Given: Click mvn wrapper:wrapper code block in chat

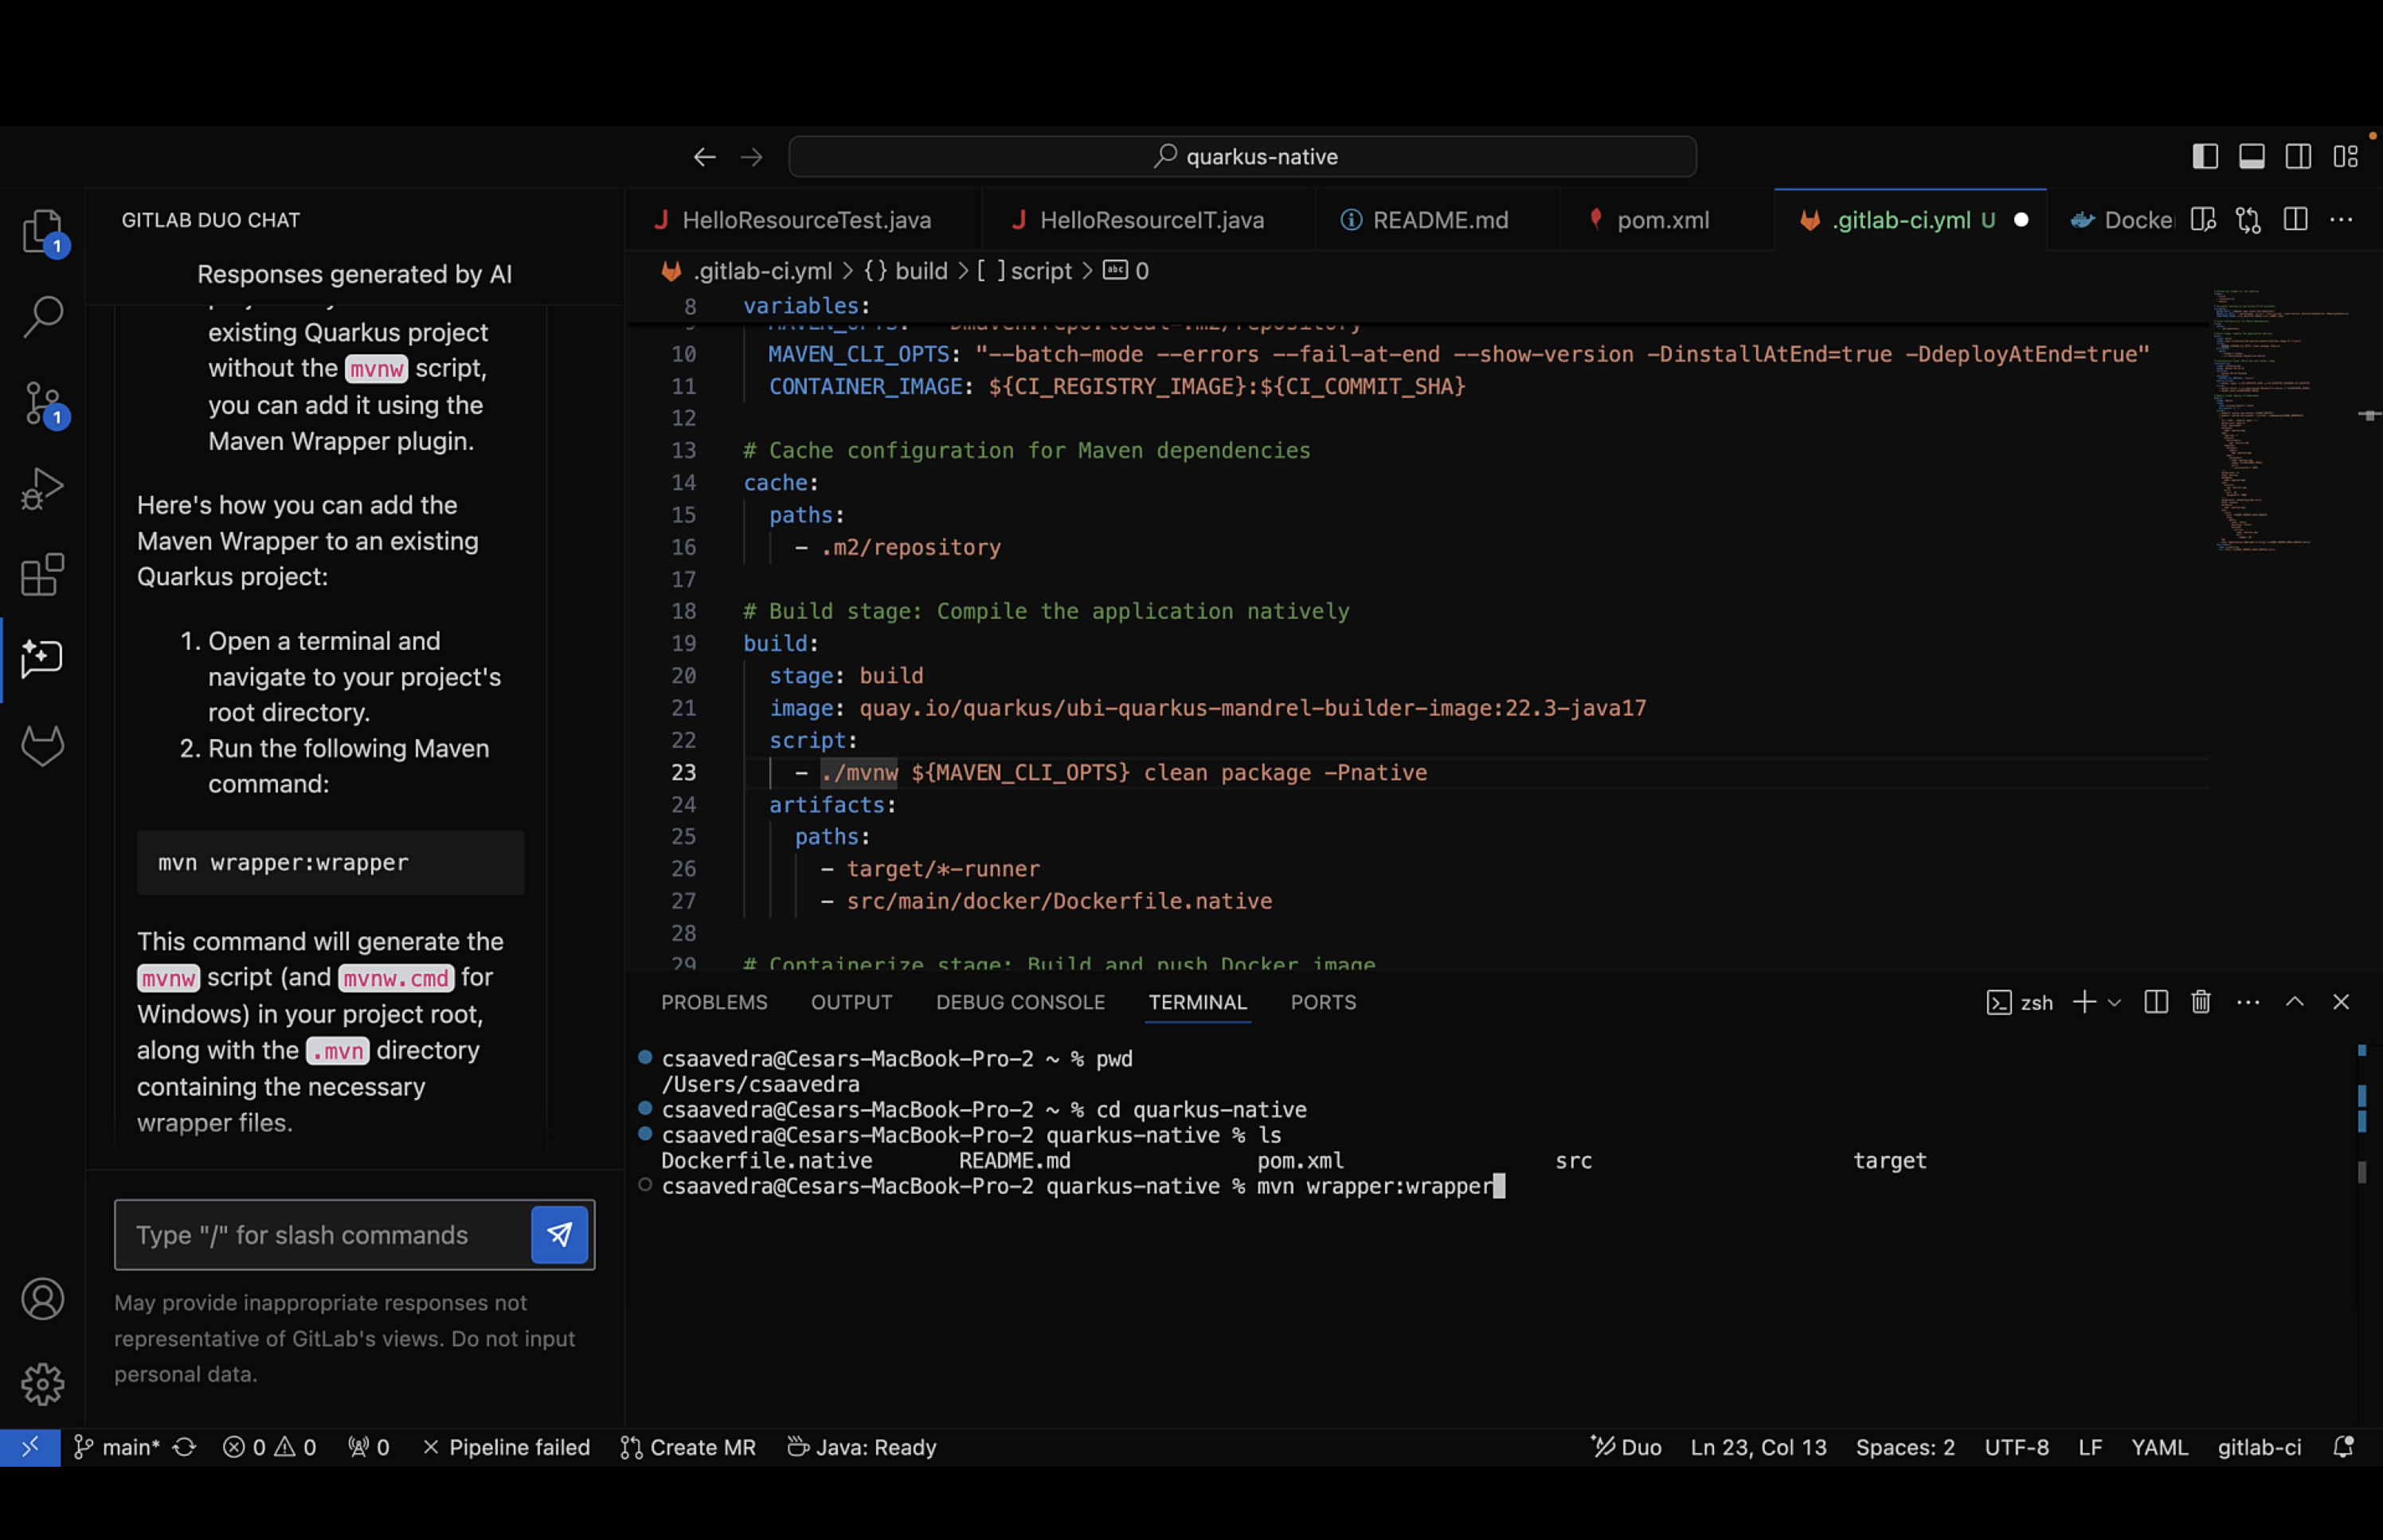Looking at the screenshot, I should click(x=330, y=862).
